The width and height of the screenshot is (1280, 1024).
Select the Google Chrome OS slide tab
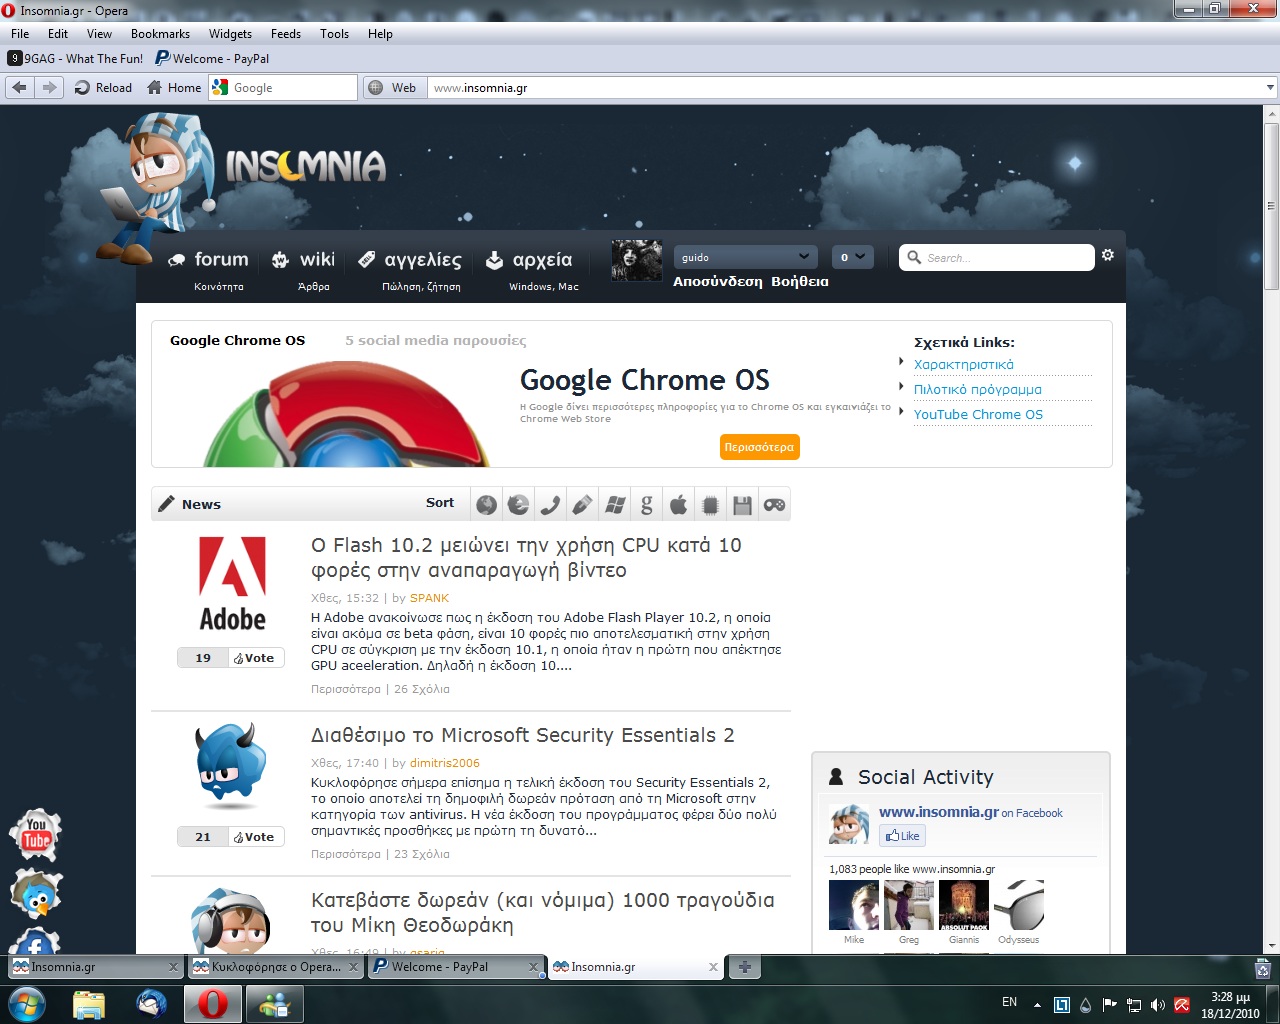(237, 340)
